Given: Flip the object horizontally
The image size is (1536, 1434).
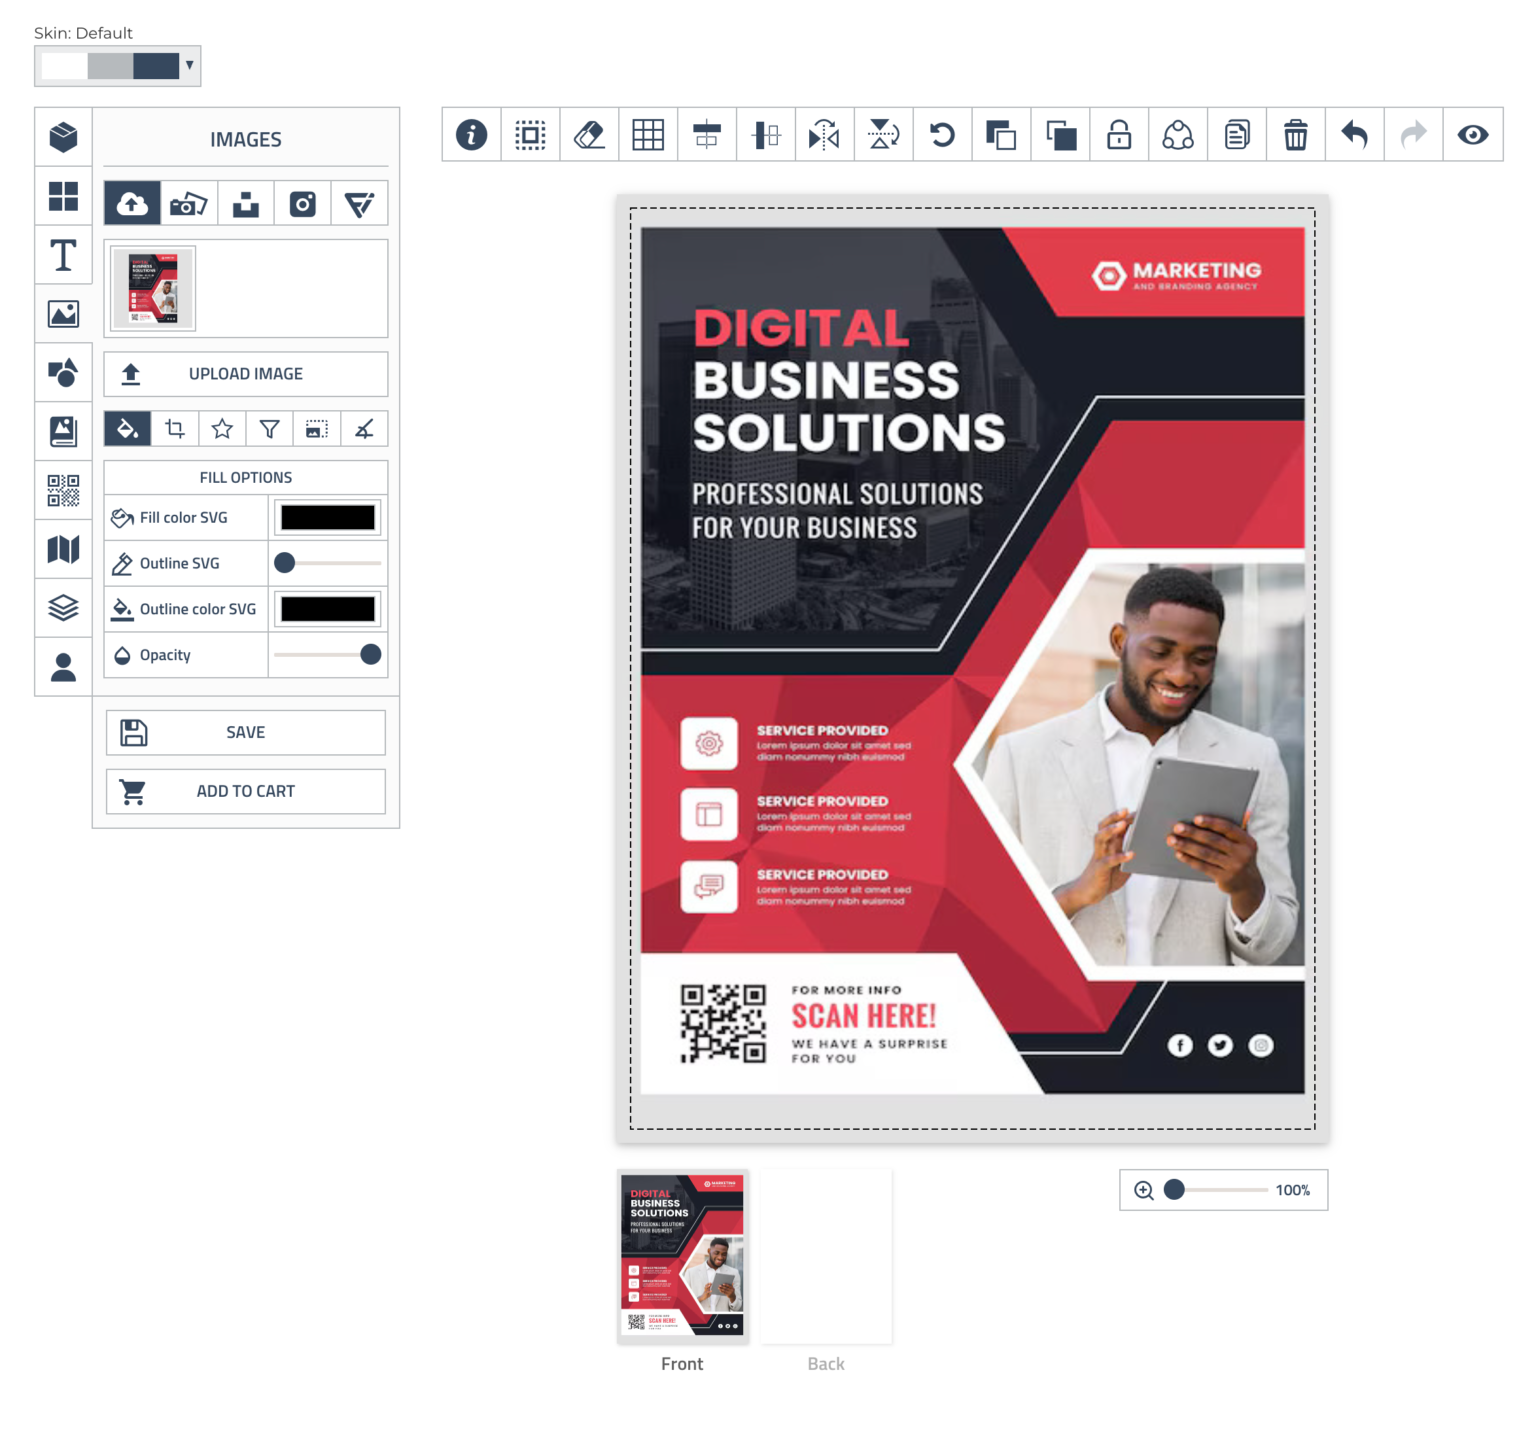Looking at the screenshot, I should point(824,135).
